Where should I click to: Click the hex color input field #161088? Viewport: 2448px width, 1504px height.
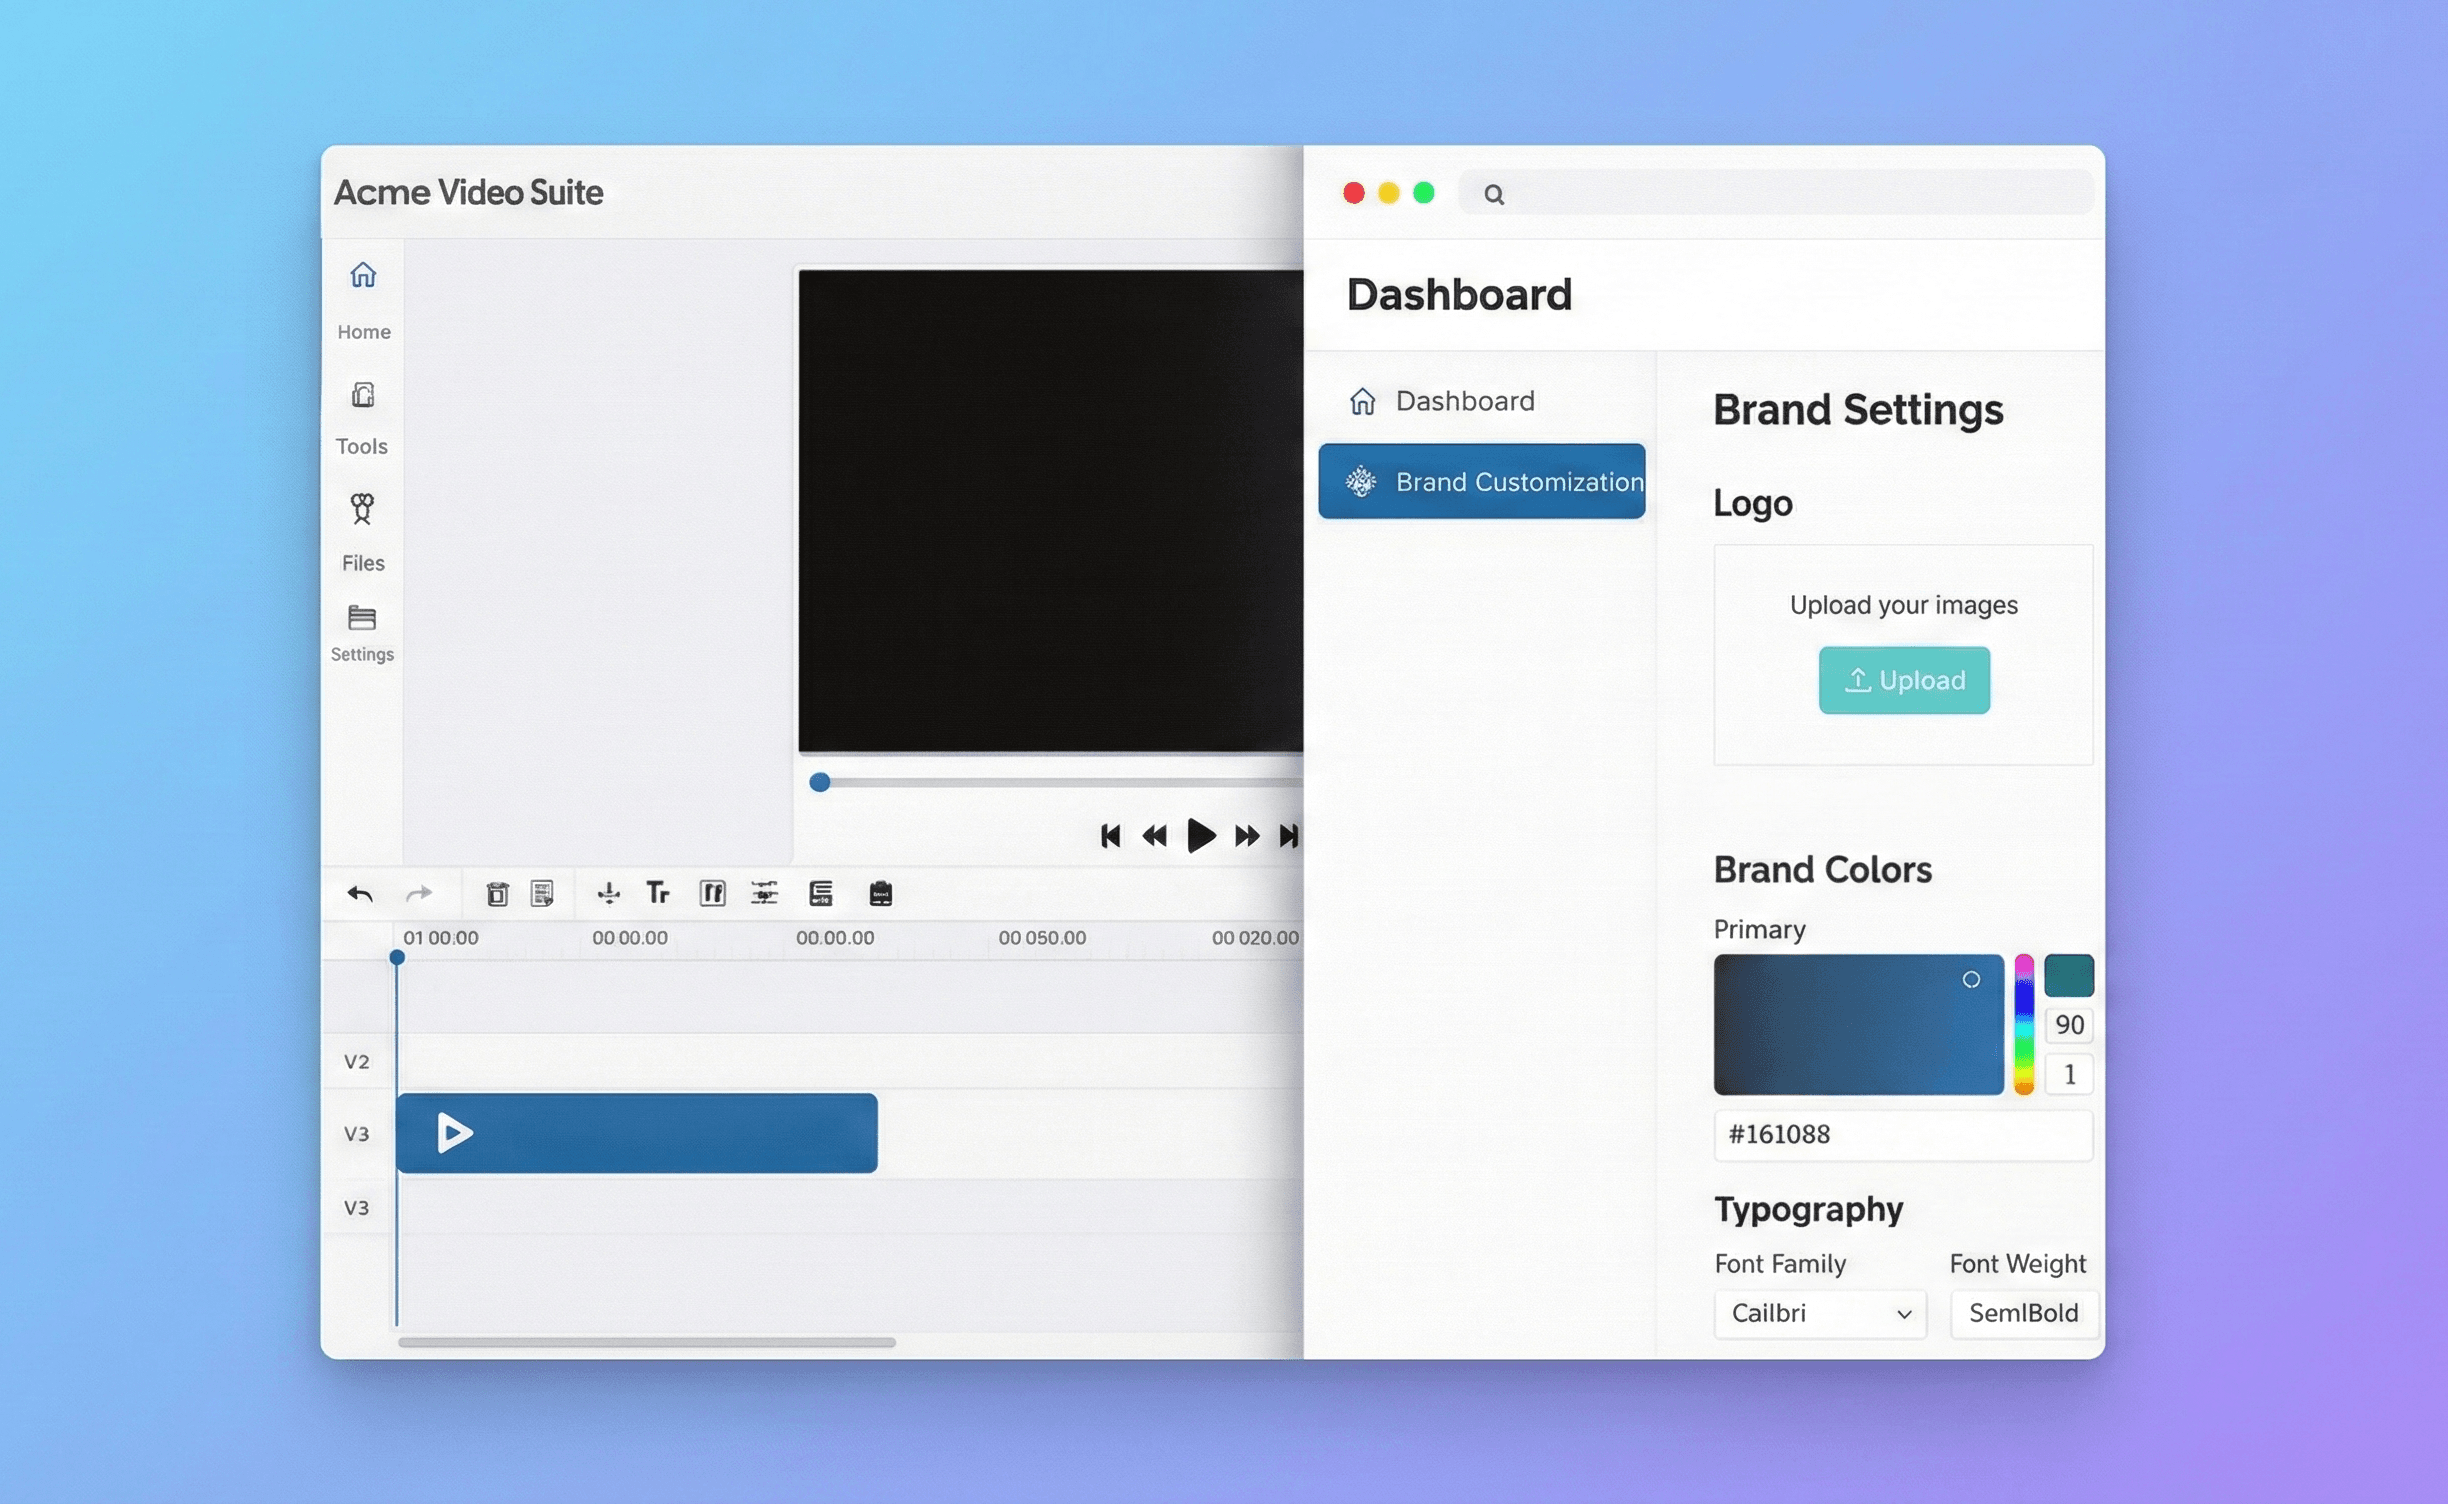pyautogui.click(x=1902, y=1135)
